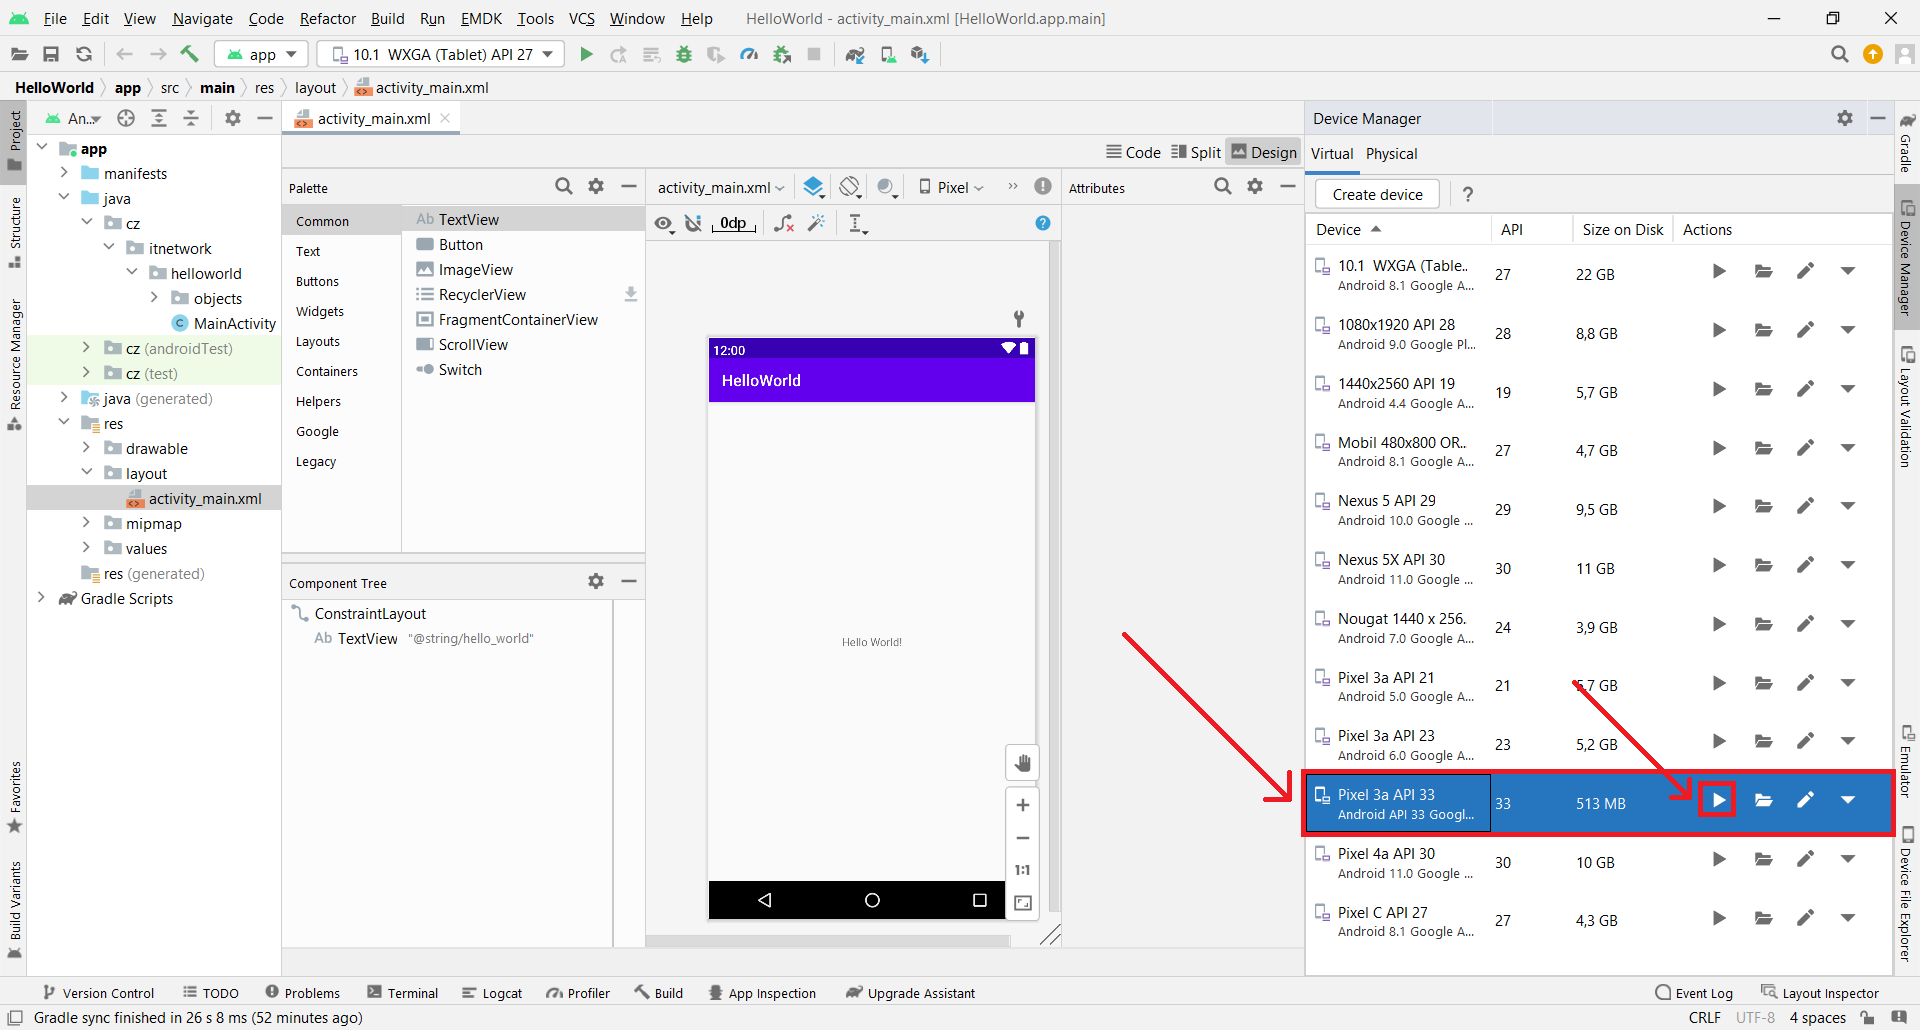Viewport: 1920px width, 1030px height.
Task: Open the 10.1 WXGA device selector dropdown
Action: click(x=440, y=54)
